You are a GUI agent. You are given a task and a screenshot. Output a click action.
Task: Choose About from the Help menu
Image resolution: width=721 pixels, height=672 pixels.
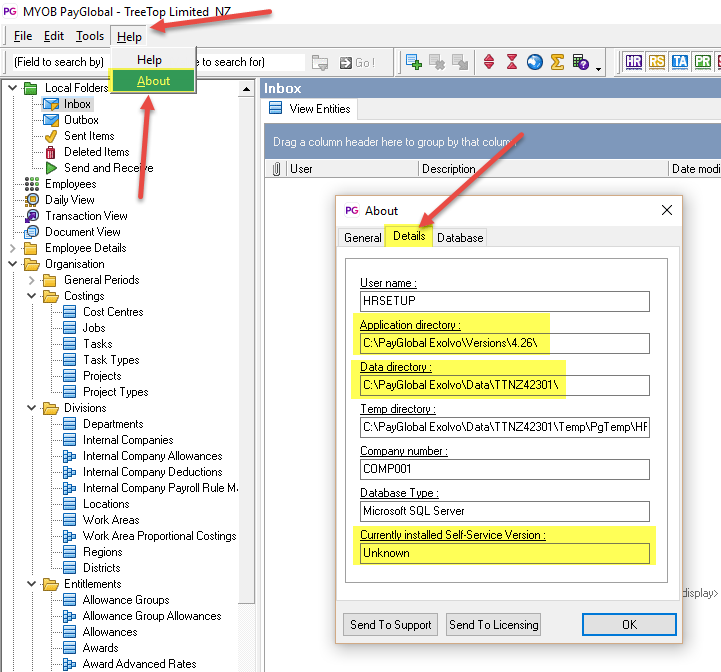[153, 81]
